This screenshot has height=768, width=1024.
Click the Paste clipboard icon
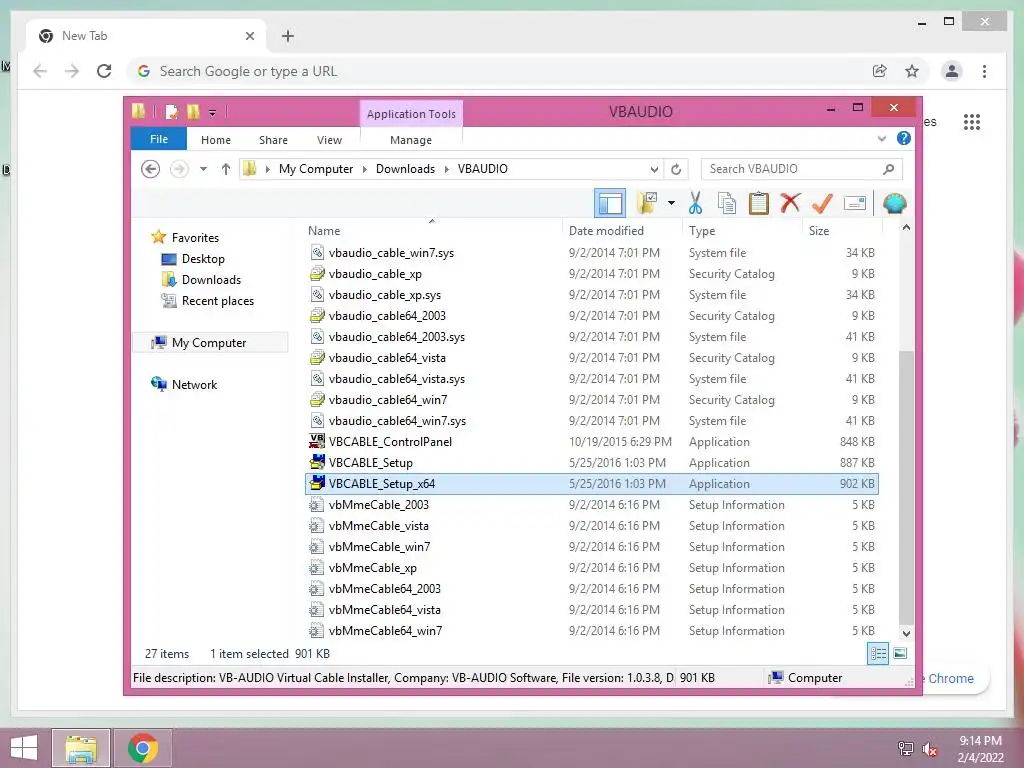(x=758, y=203)
